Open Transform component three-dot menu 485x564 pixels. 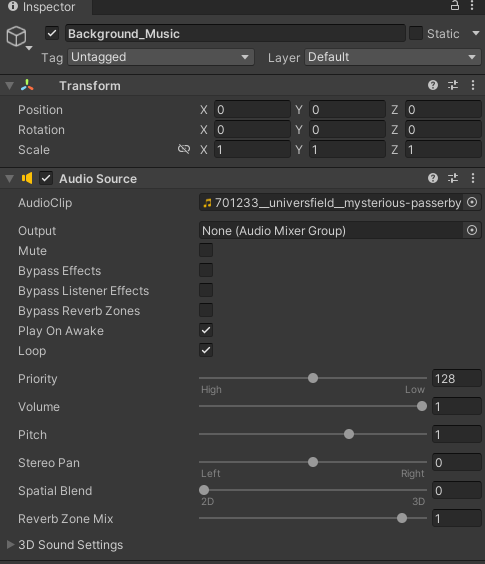473,85
